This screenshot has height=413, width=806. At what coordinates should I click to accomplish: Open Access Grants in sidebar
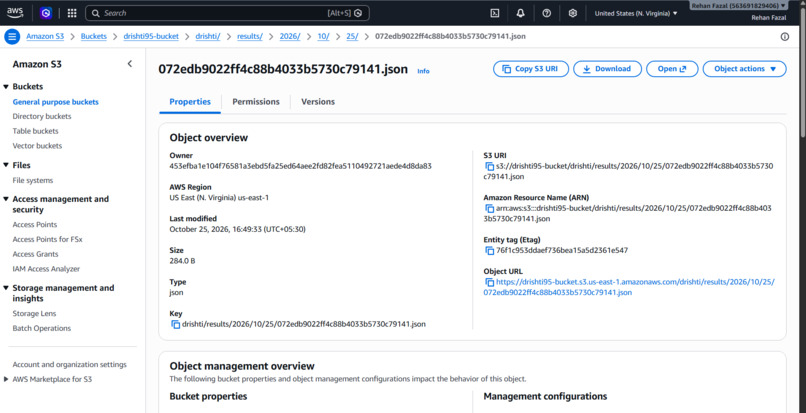(35, 254)
